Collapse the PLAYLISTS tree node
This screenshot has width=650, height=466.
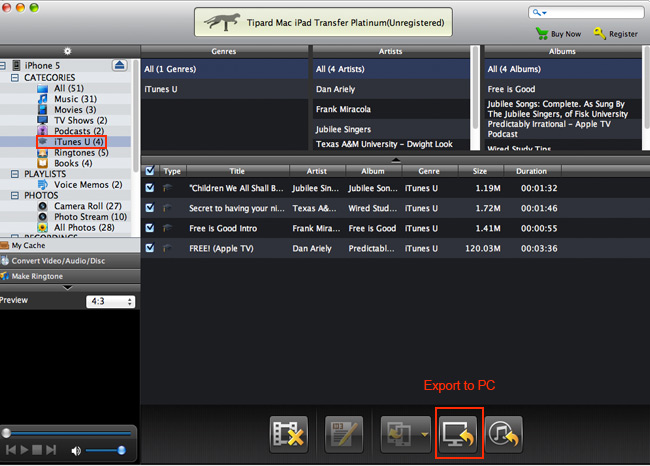pyautogui.click(x=15, y=174)
